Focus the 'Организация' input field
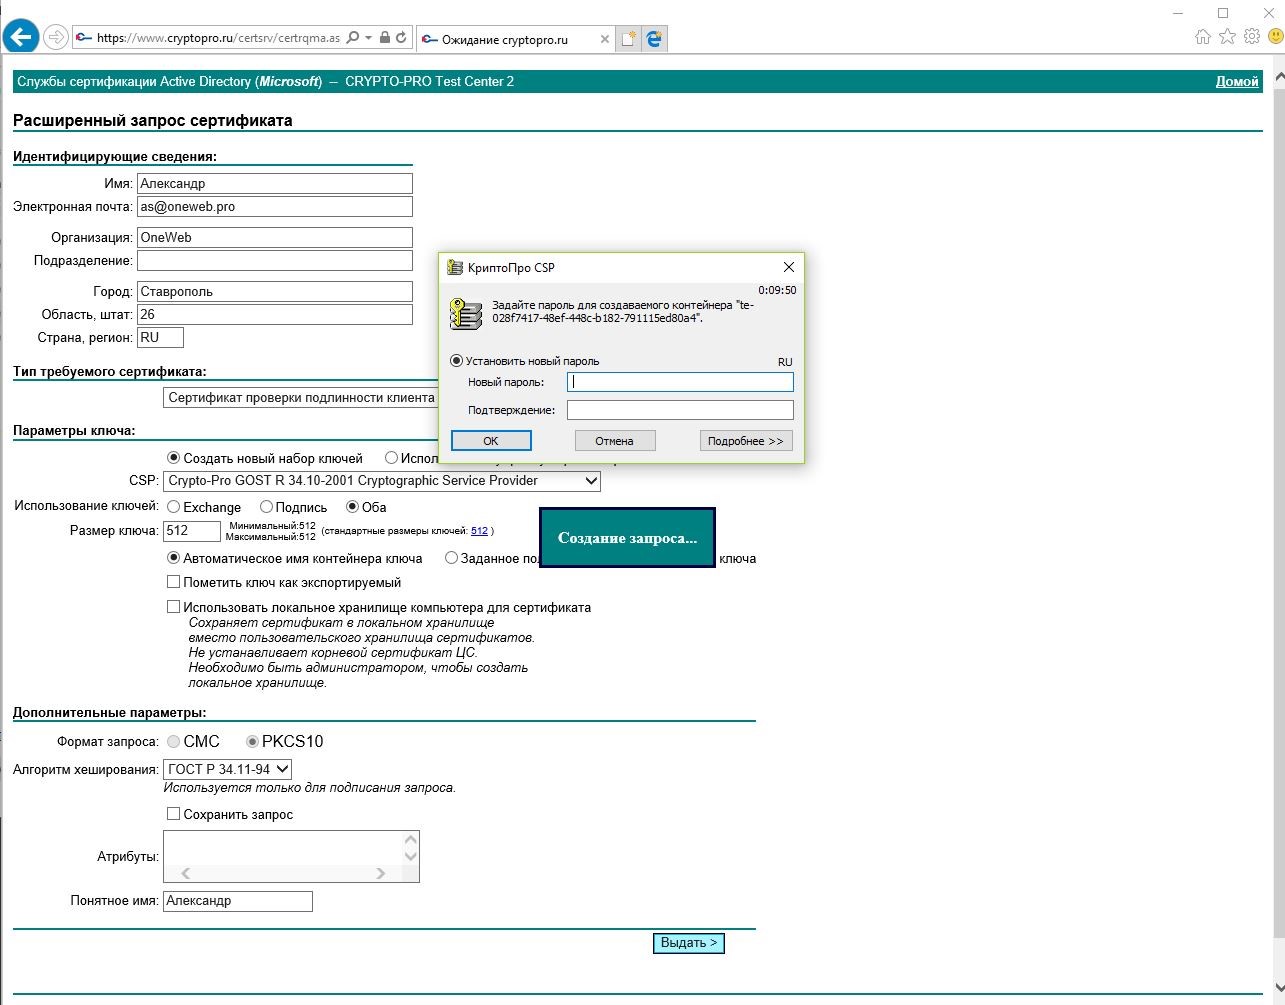 click(x=275, y=237)
